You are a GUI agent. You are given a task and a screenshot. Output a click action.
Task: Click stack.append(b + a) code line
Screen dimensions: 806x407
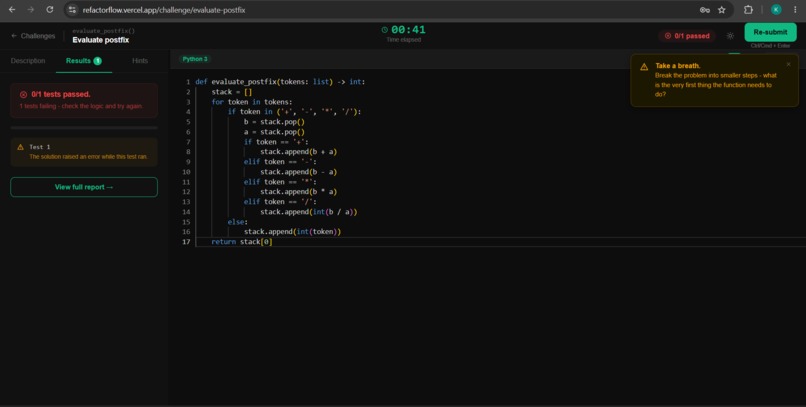click(298, 152)
